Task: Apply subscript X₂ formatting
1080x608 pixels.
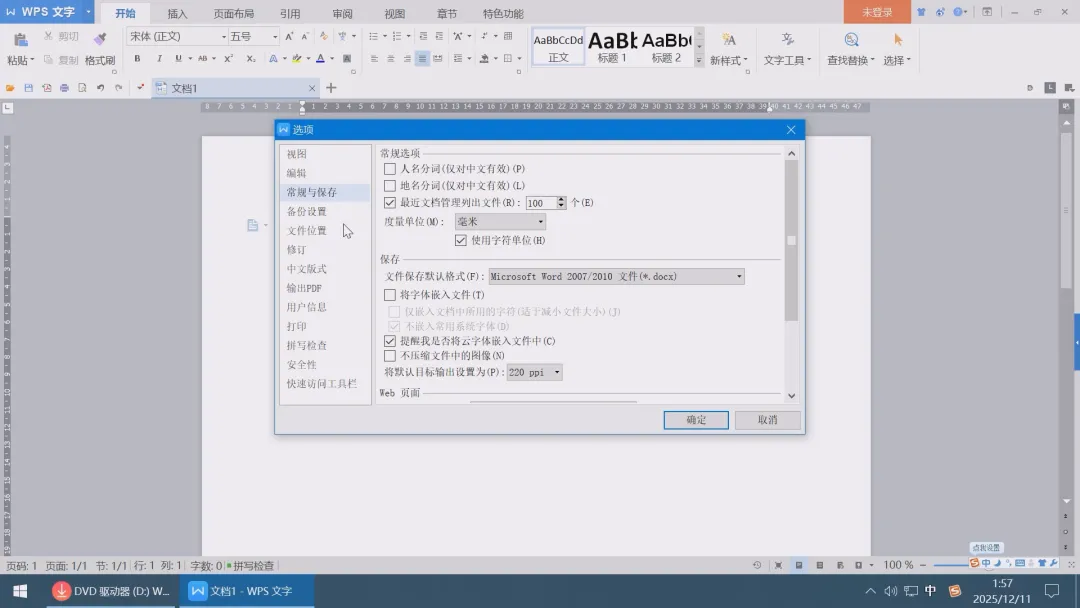Action: pos(251,59)
